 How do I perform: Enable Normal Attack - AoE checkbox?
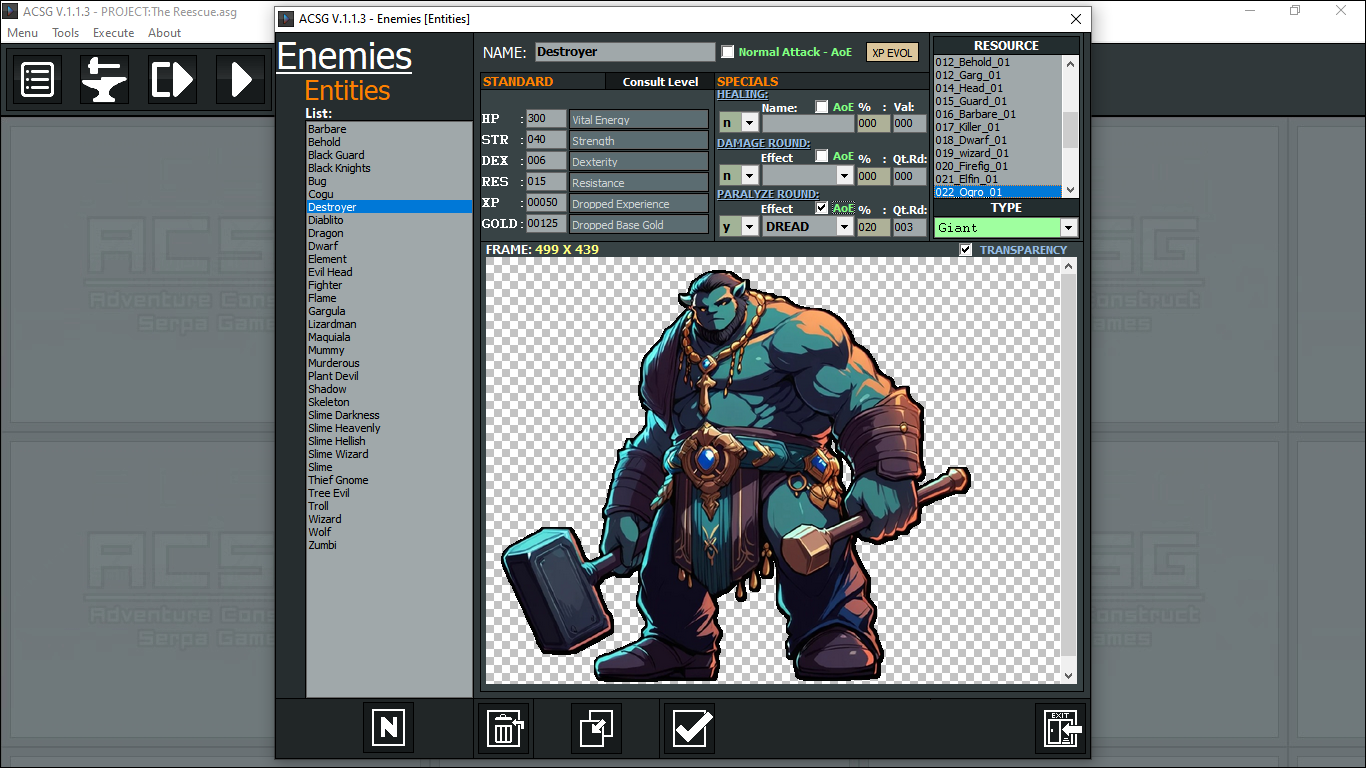728,52
